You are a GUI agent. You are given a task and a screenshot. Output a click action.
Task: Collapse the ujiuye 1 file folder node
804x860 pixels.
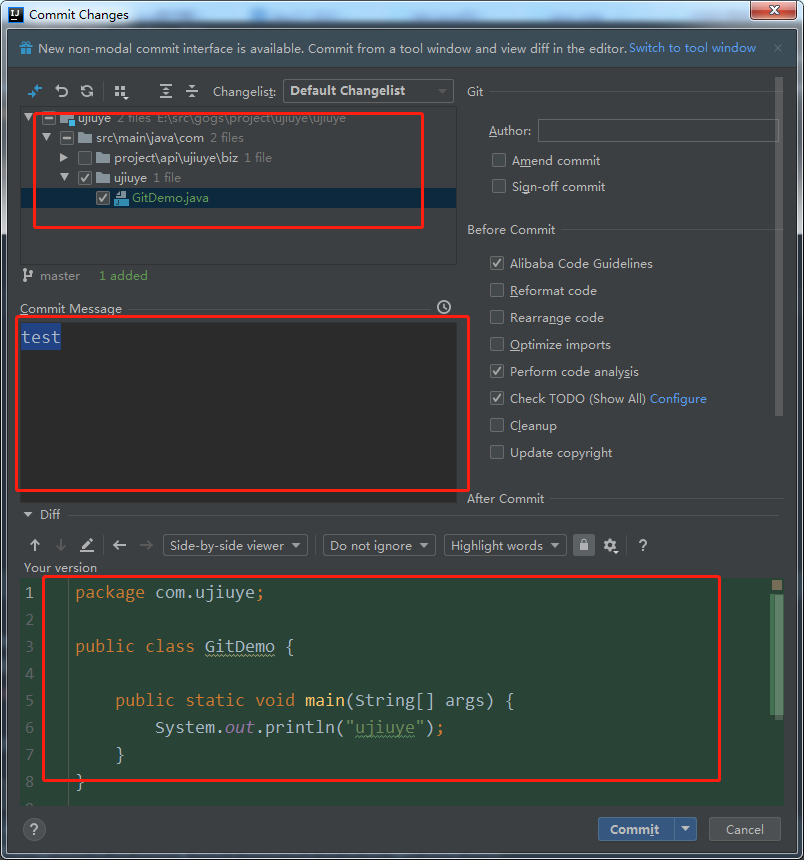click(65, 177)
